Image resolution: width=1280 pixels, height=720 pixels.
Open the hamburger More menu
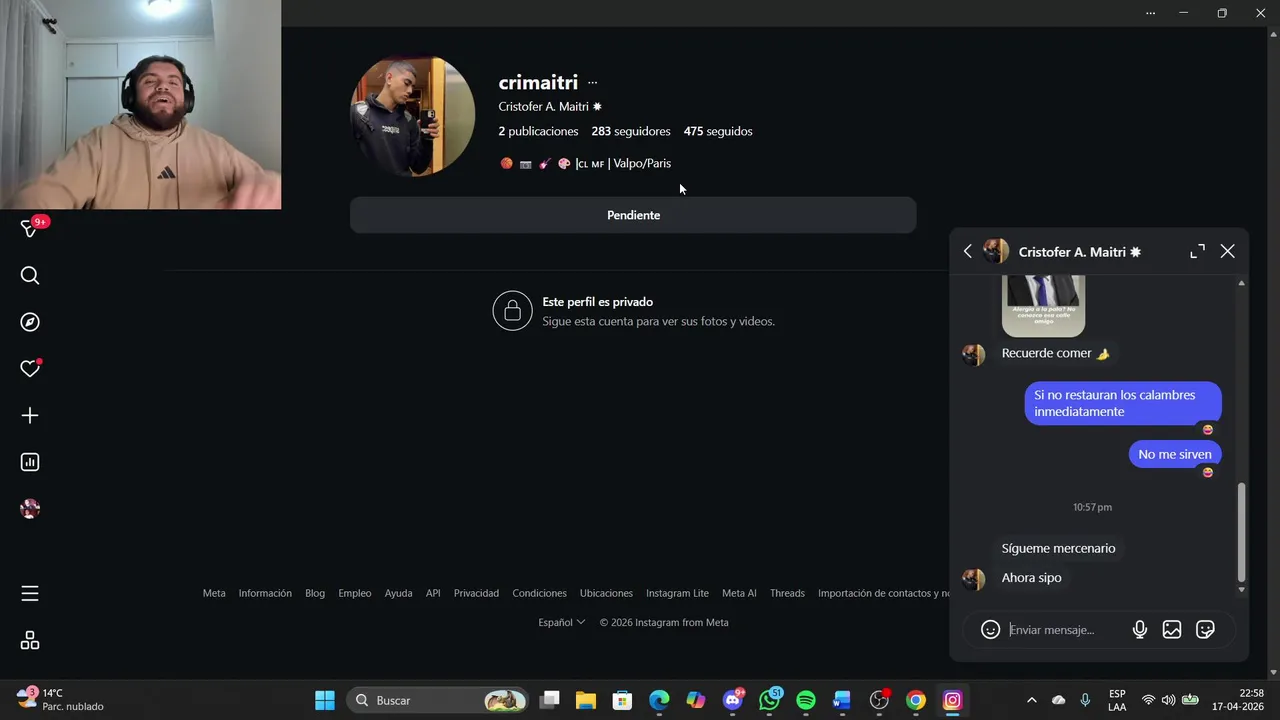[x=30, y=594]
